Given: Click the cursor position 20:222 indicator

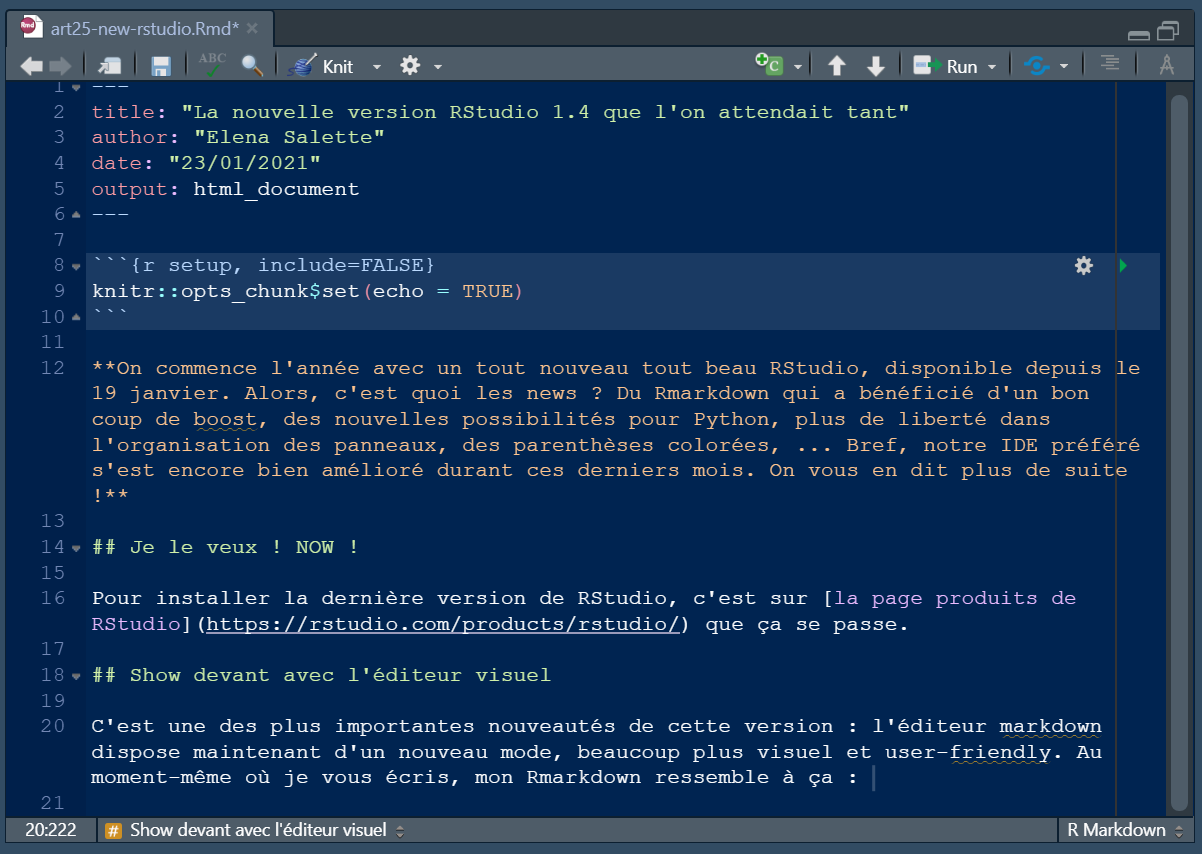Looking at the screenshot, I should pyautogui.click(x=50, y=830).
